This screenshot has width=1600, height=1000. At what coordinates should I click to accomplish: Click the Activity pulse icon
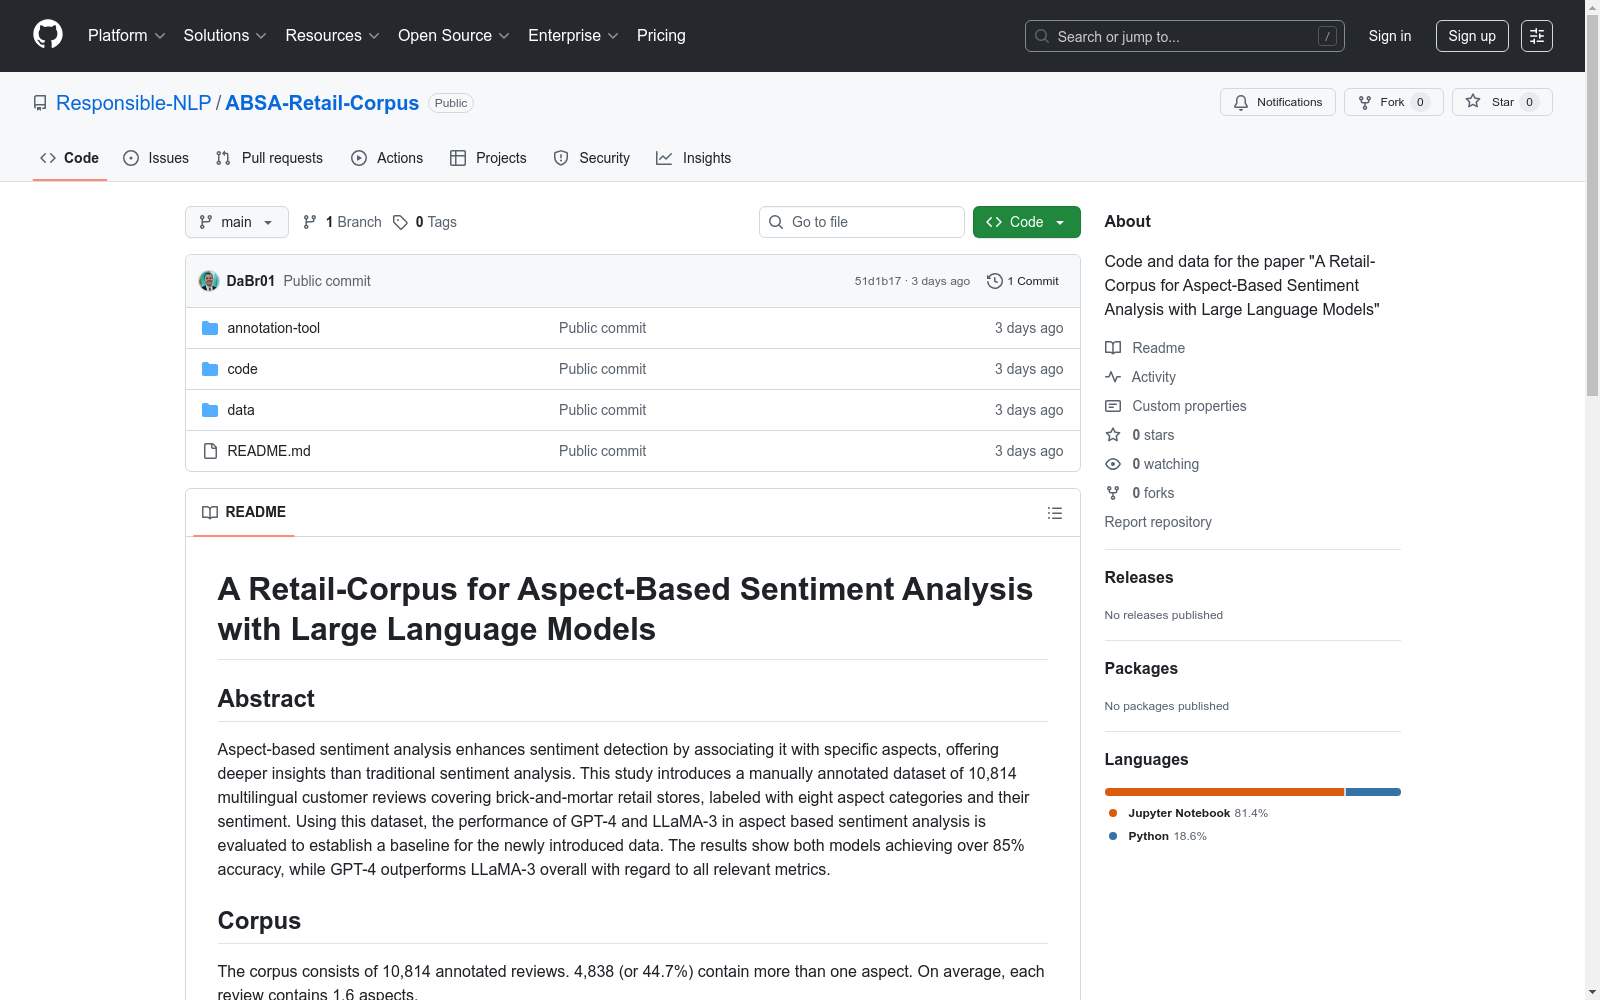[1113, 377]
